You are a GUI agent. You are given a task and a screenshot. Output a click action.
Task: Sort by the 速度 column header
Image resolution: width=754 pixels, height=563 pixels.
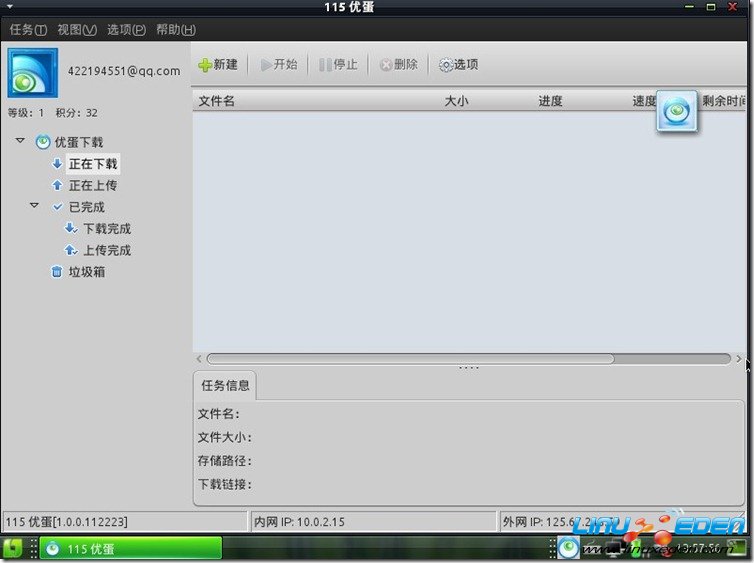[644, 101]
